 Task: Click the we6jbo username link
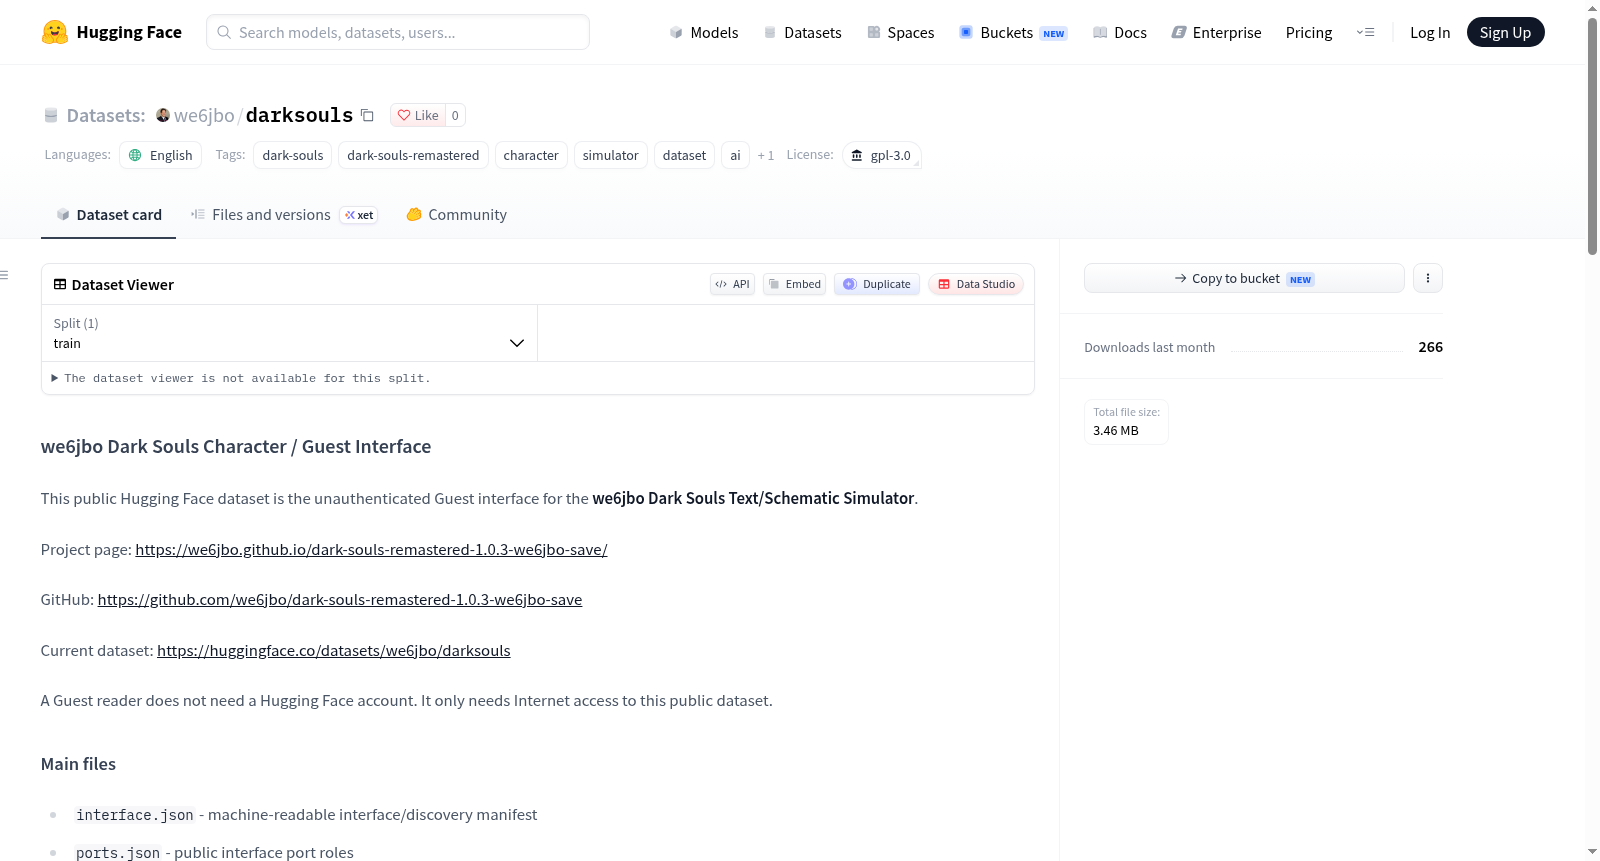click(204, 115)
